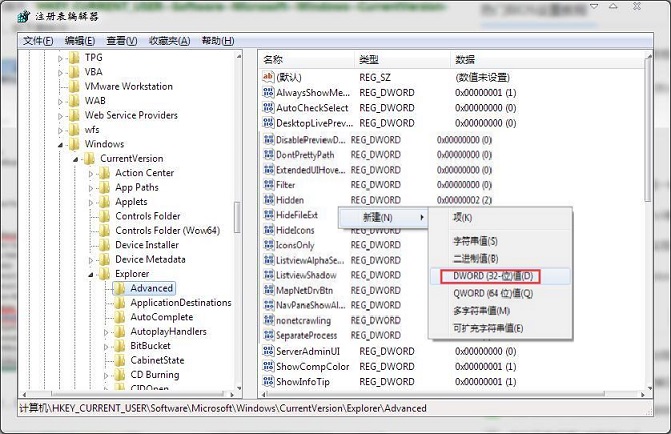
Task: Expand the wfs tree node
Action: pyautogui.click(x=60, y=131)
